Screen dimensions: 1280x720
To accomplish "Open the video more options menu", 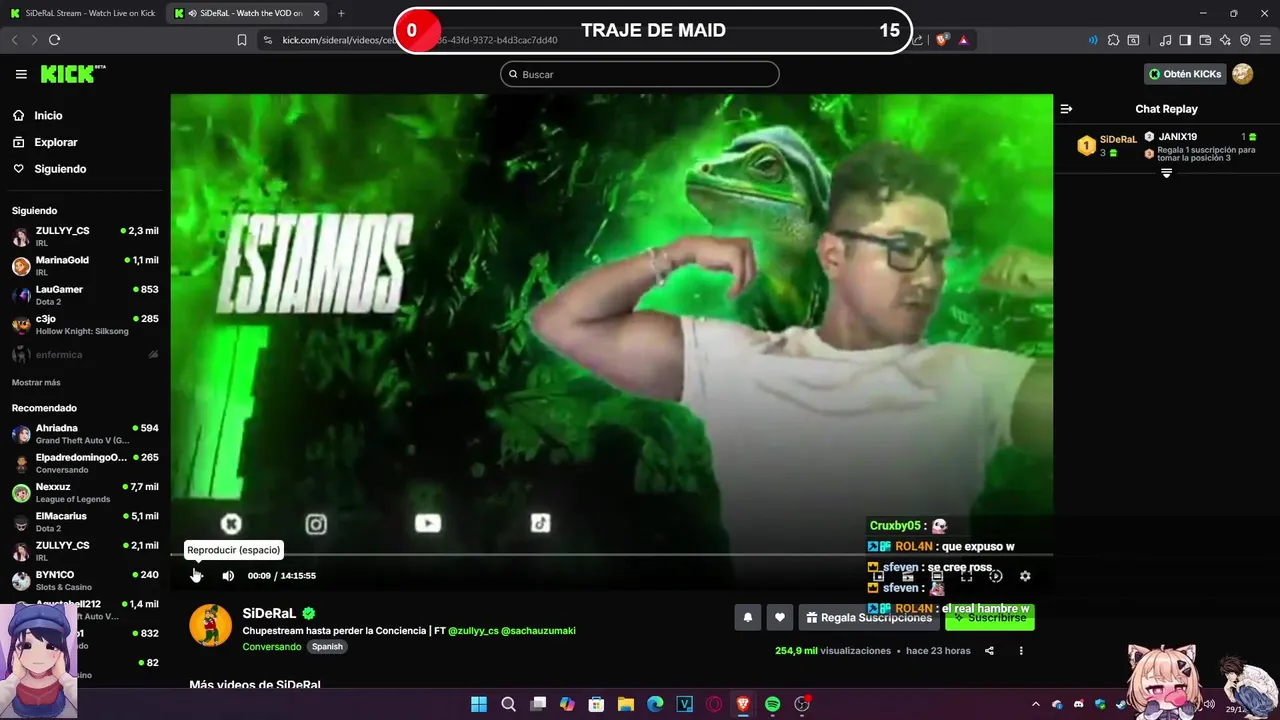I will coord(1021,651).
